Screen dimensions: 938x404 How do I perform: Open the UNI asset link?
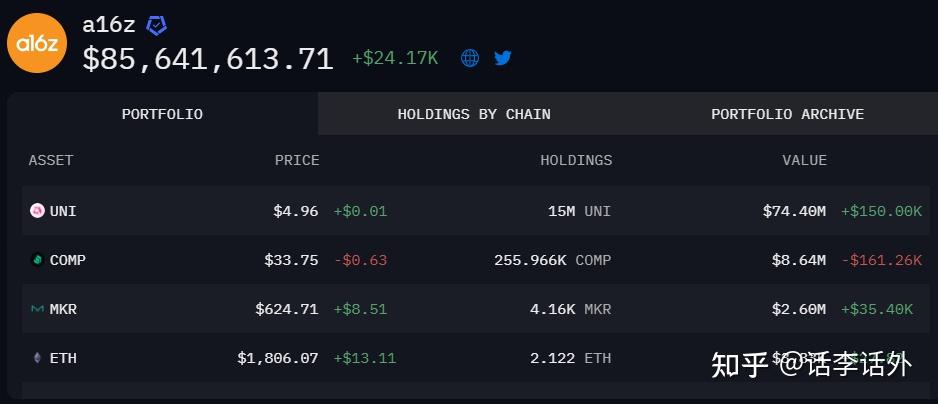coord(63,211)
